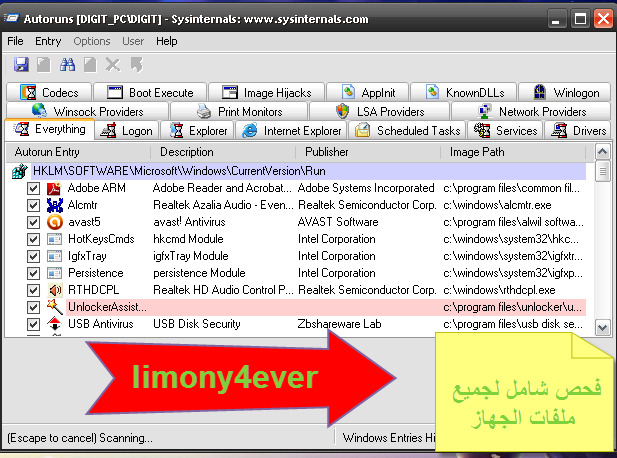The image size is (617, 458).
Task: Uncheck the Persistence checkbox
Action: click(33, 273)
